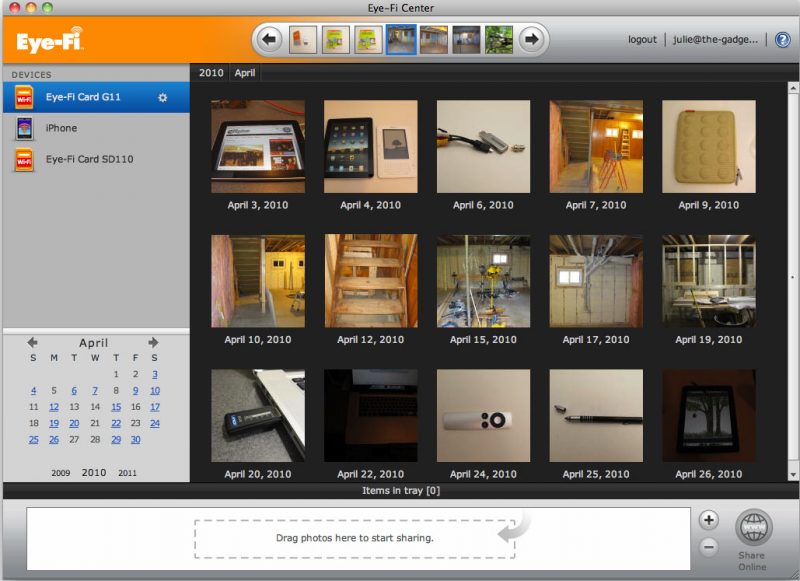Select April 15 in the calendar
This screenshot has height=581, width=800.
point(116,407)
